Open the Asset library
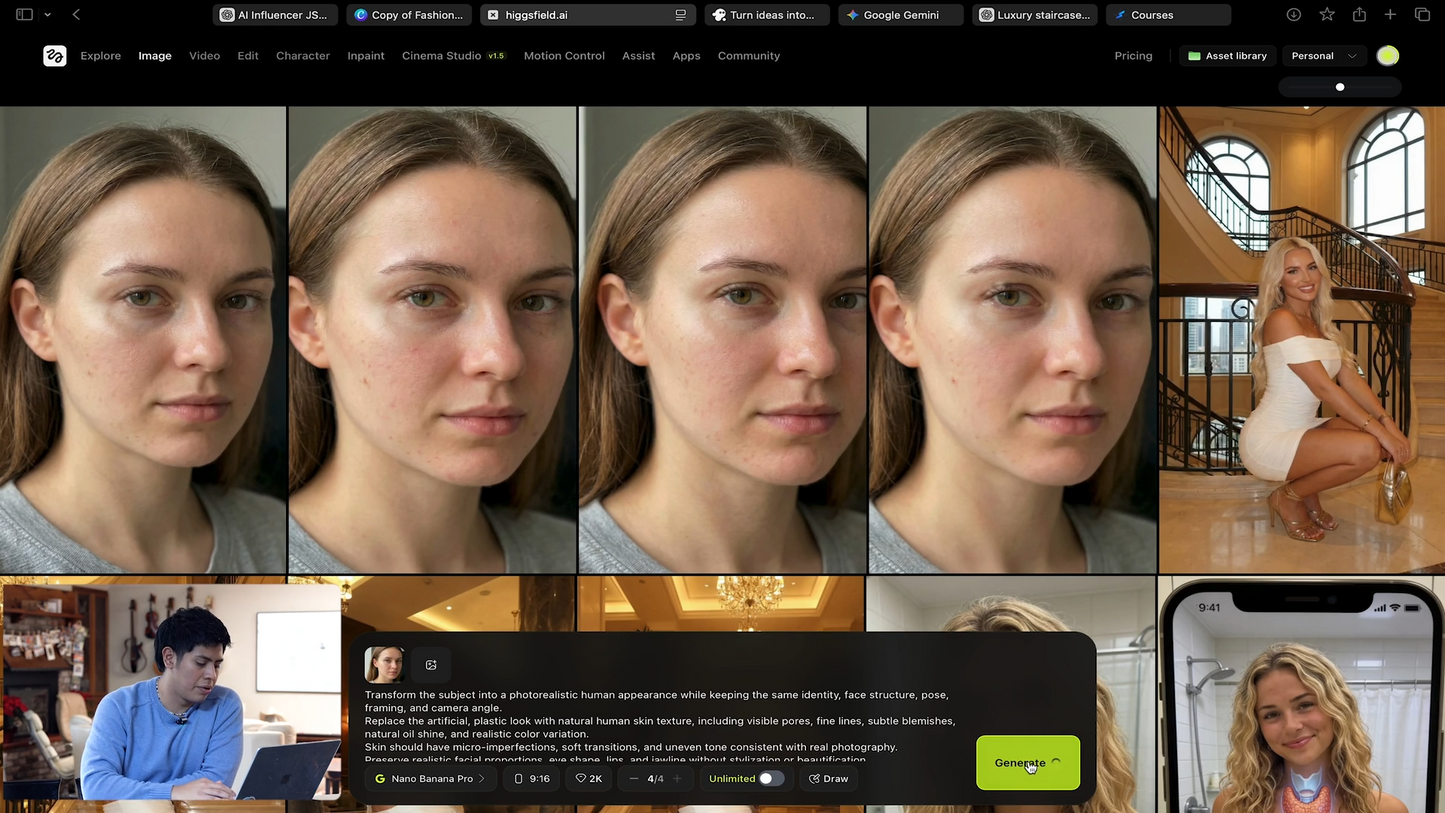This screenshot has height=813, width=1445. (x=1227, y=56)
